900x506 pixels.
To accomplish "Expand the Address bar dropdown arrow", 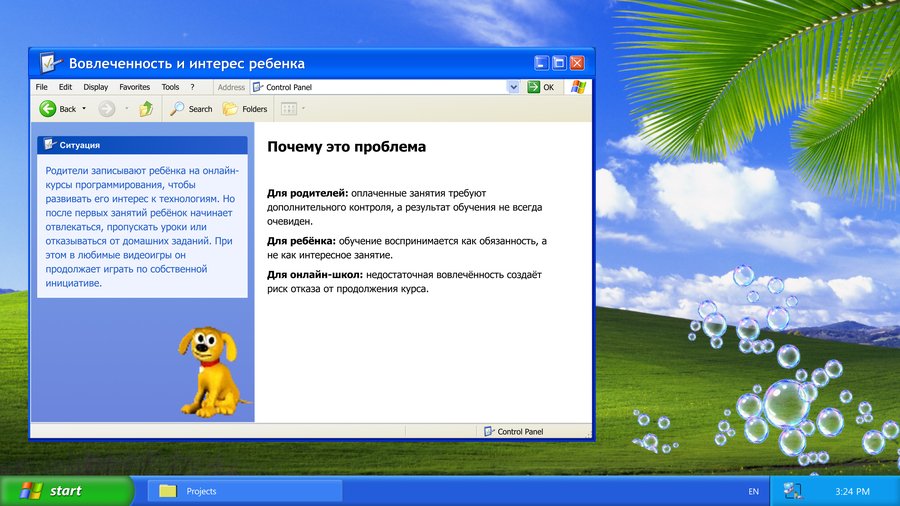I will [513, 87].
